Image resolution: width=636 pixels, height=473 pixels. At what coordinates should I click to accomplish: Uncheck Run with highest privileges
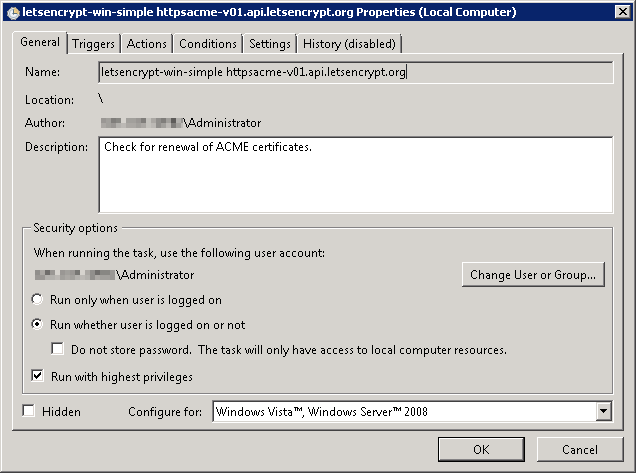[37, 376]
